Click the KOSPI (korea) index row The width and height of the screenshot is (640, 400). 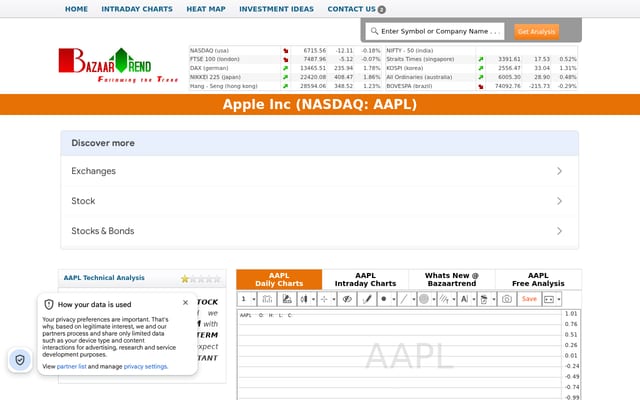click(482, 68)
